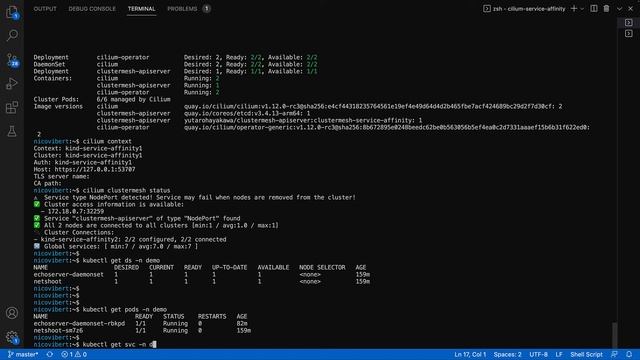This screenshot has width=640, height=360.
Task: Open the Testing flask view
Action: pos(12,131)
